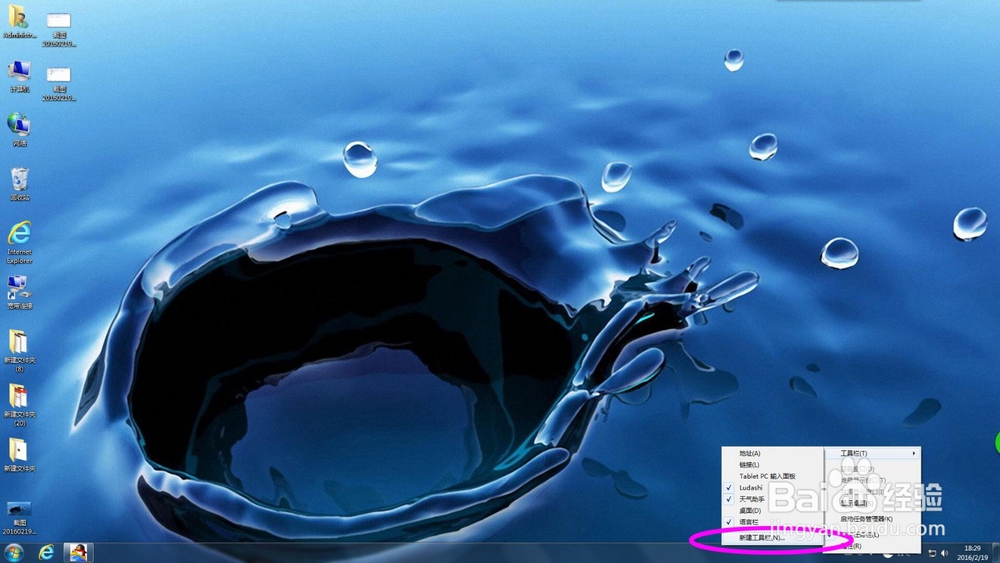
Task: Open the 回收站 Recycle Bin icon
Action: click(x=19, y=184)
